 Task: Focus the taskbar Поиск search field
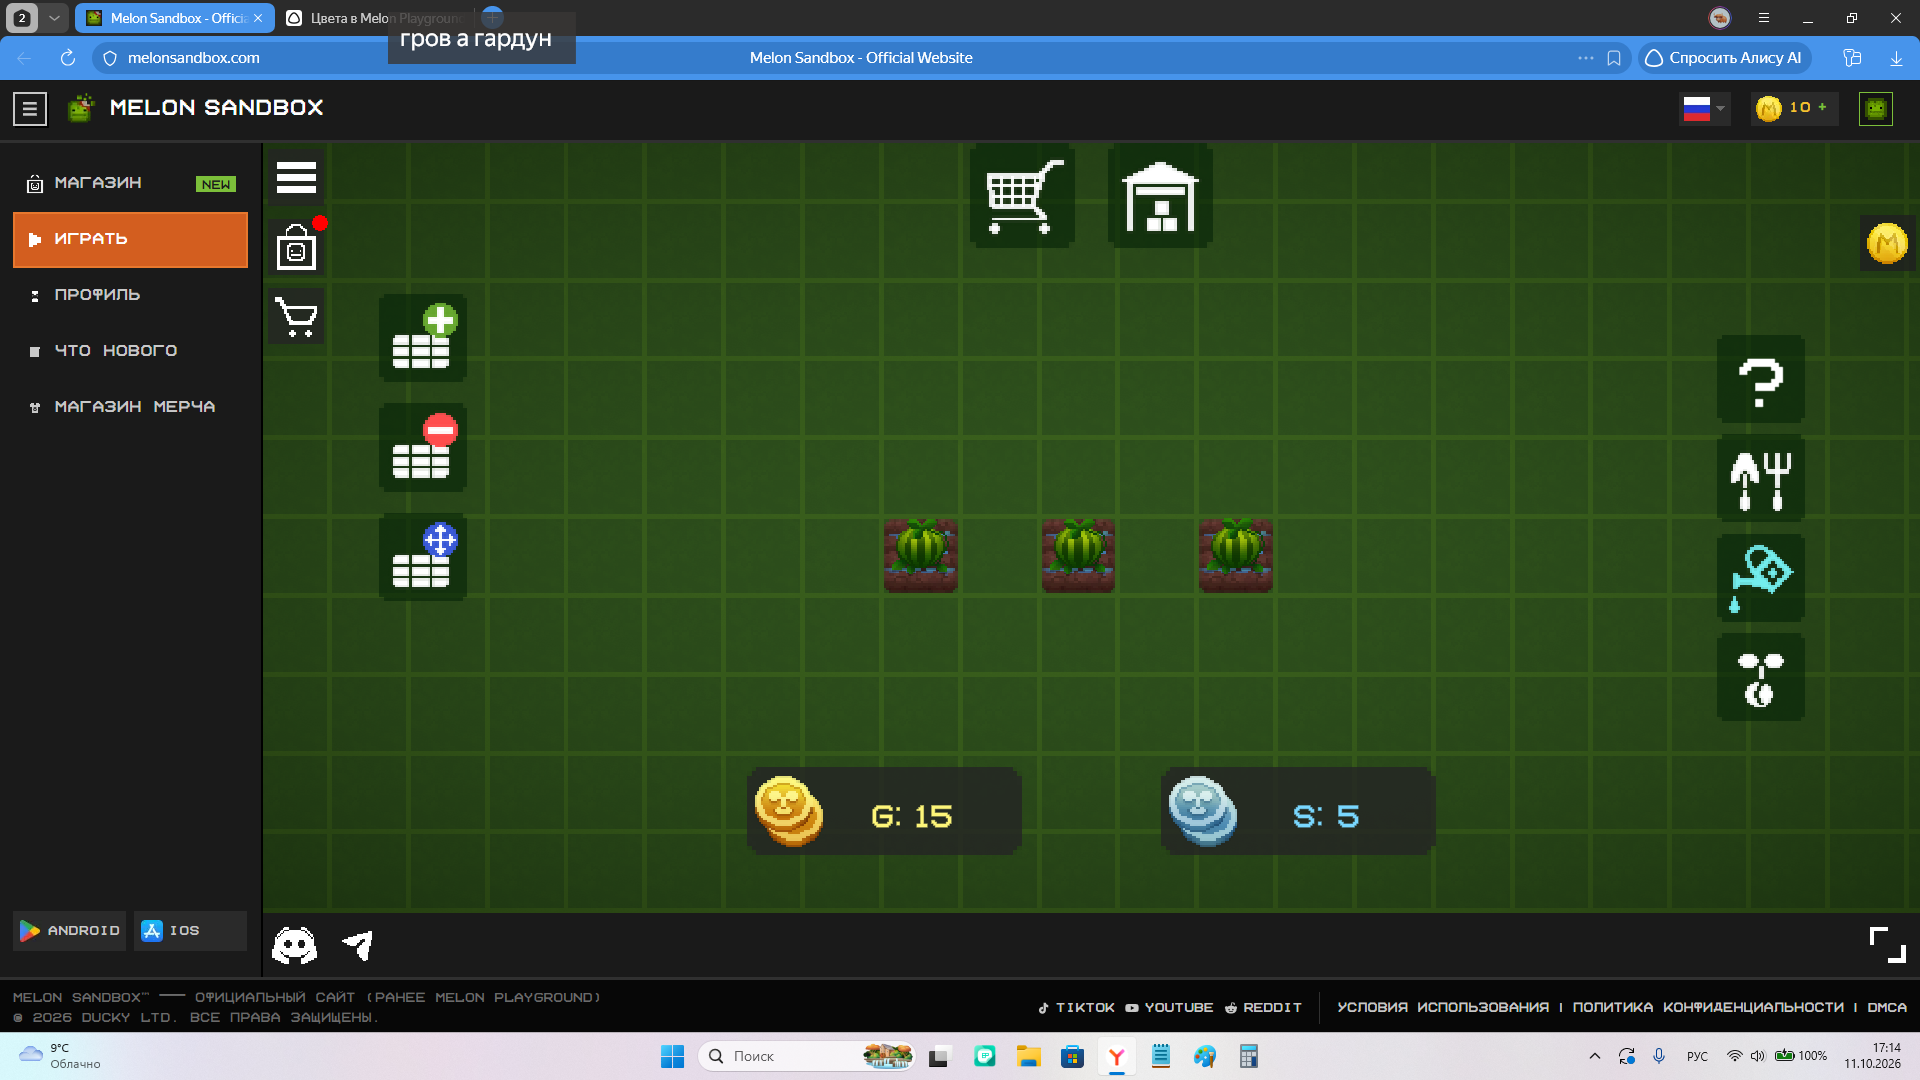click(x=806, y=1056)
